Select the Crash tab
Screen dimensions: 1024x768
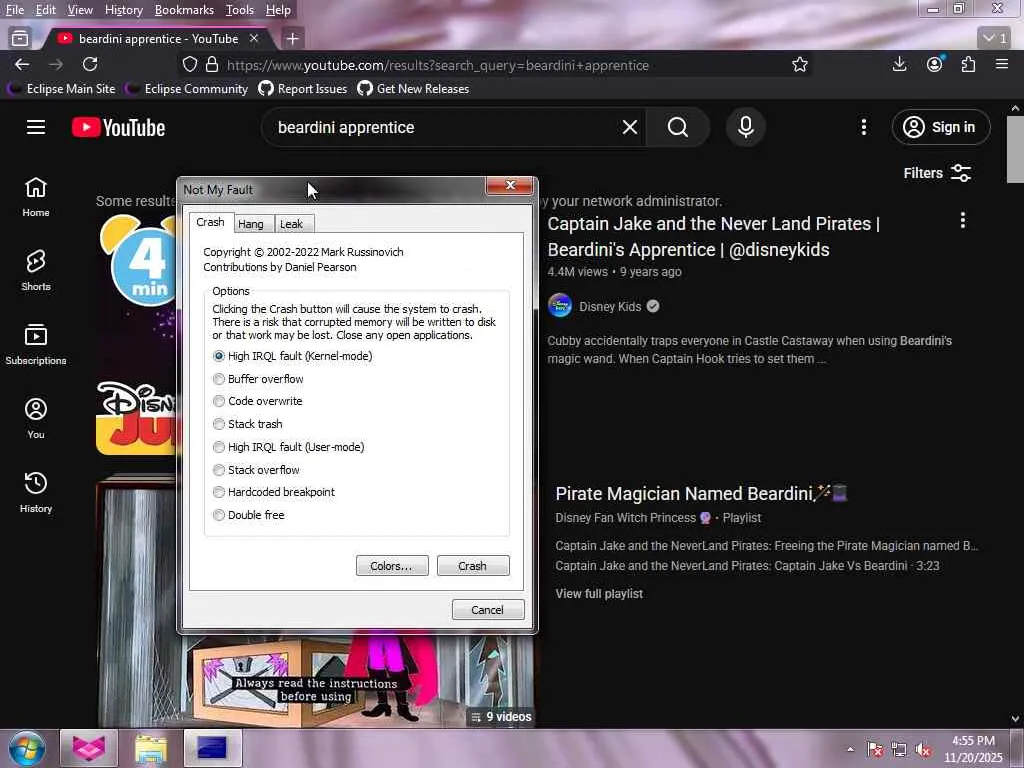(210, 222)
